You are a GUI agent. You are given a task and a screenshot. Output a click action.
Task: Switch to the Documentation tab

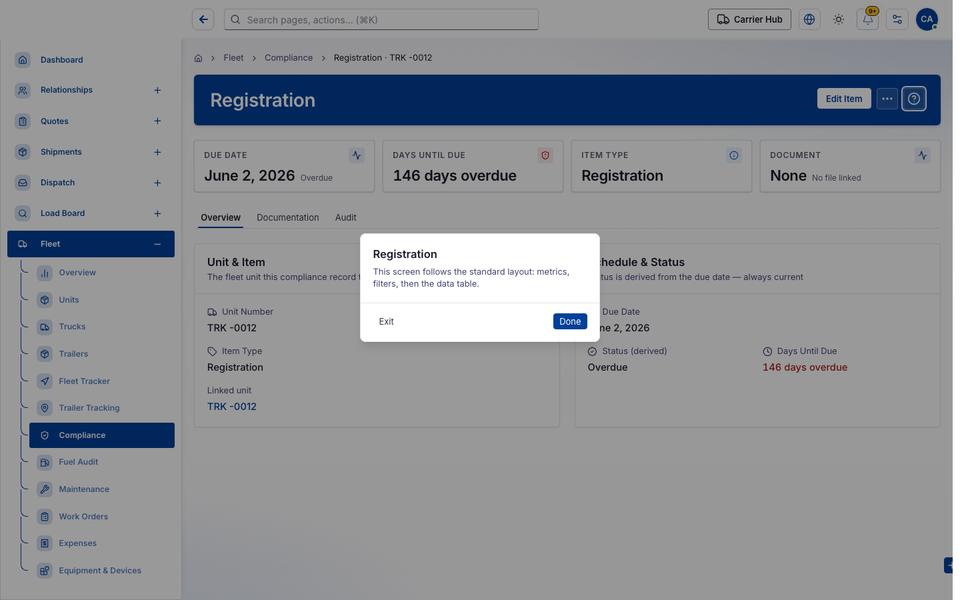pyautogui.click(x=288, y=217)
